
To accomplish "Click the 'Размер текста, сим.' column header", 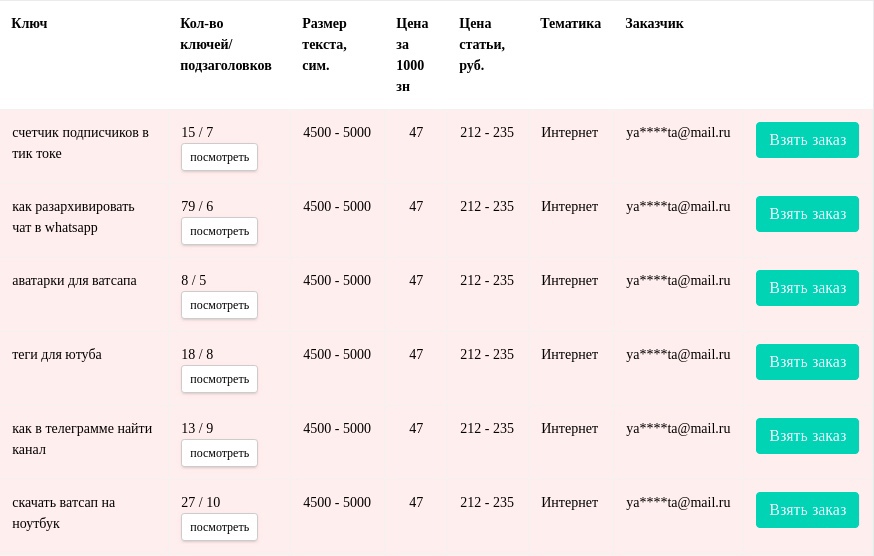I will point(325,44).
